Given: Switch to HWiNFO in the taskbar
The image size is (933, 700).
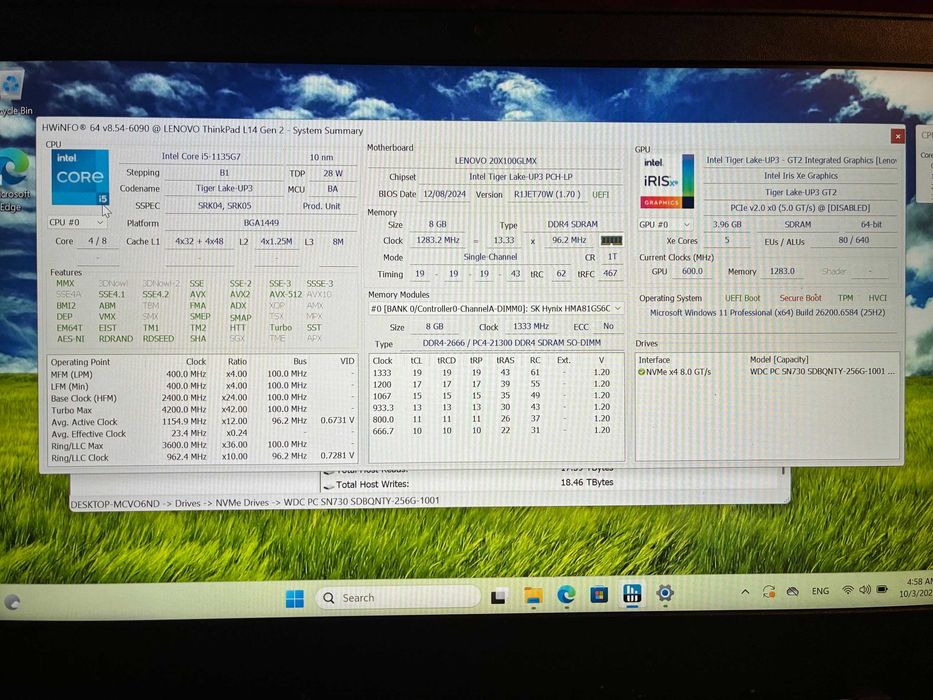Looking at the screenshot, I should (632, 593).
